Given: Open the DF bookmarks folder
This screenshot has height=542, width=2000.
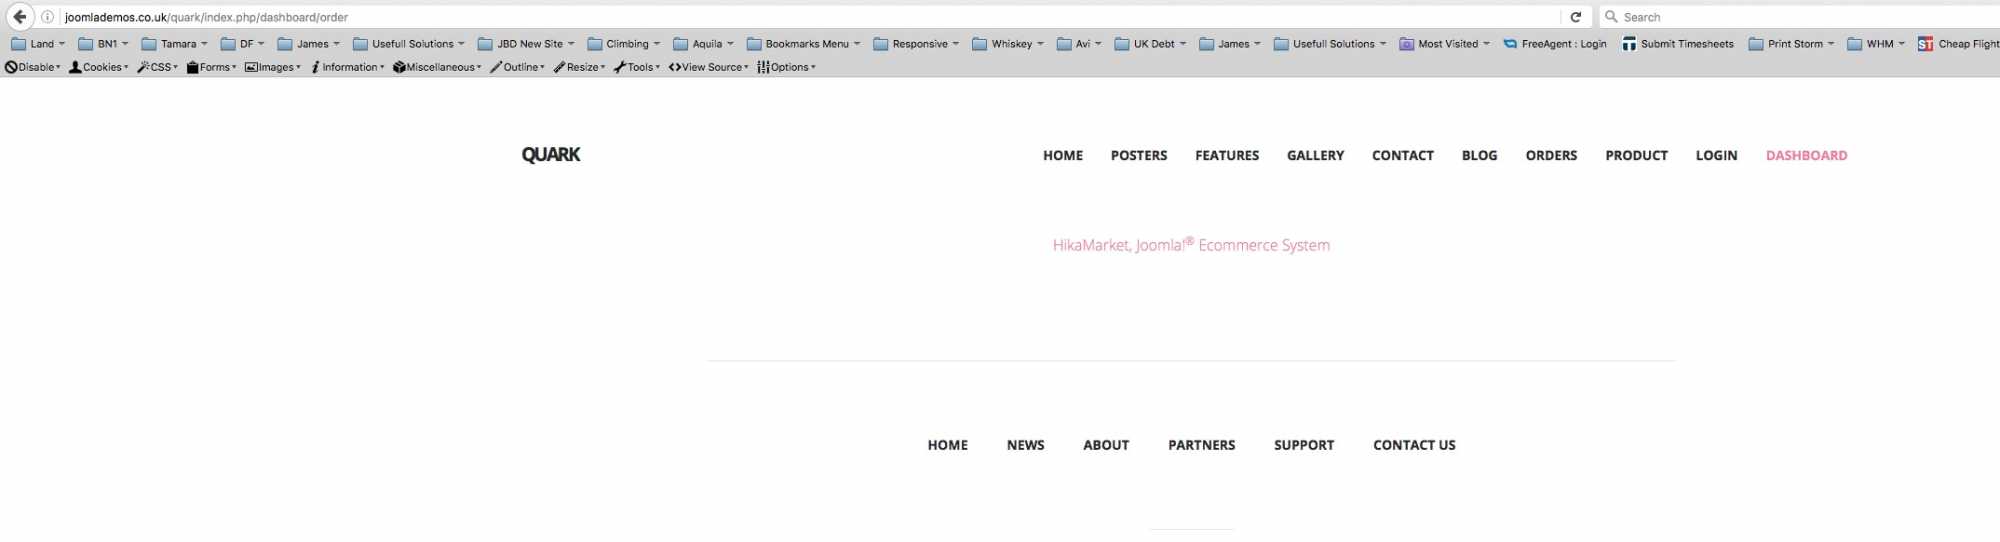Looking at the screenshot, I should 243,44.
